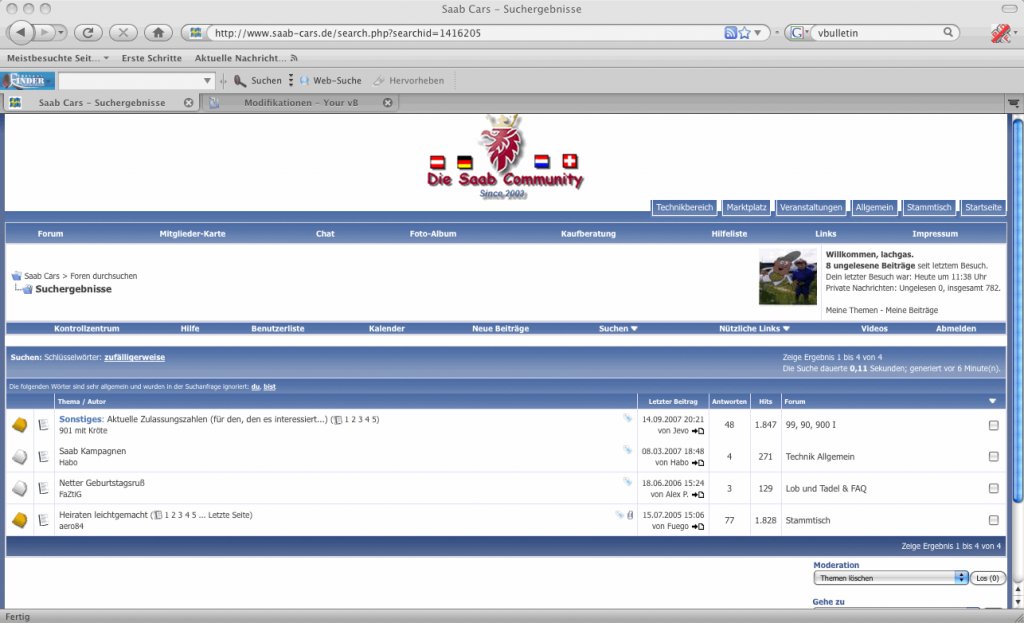
Task: Tick the checkbox for the Technik Allgemein row
Action: pos(993,456)
